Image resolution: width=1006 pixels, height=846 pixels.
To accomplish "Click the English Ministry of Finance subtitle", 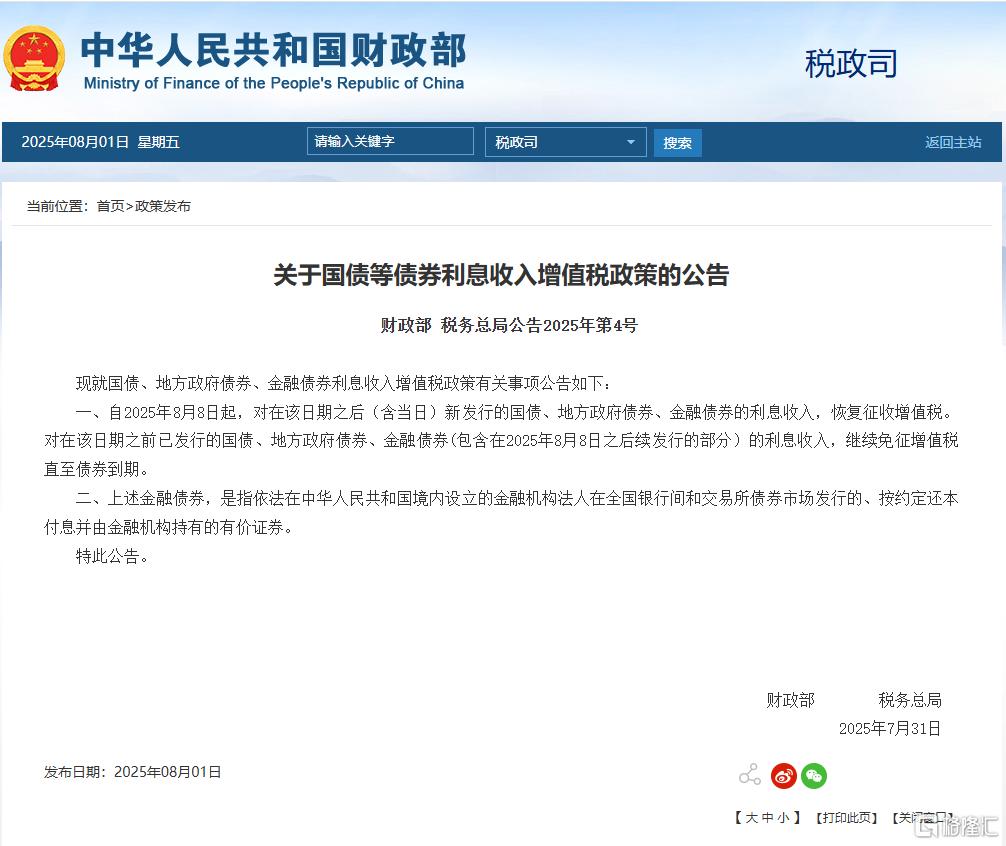I will click(x=274, y=83).
